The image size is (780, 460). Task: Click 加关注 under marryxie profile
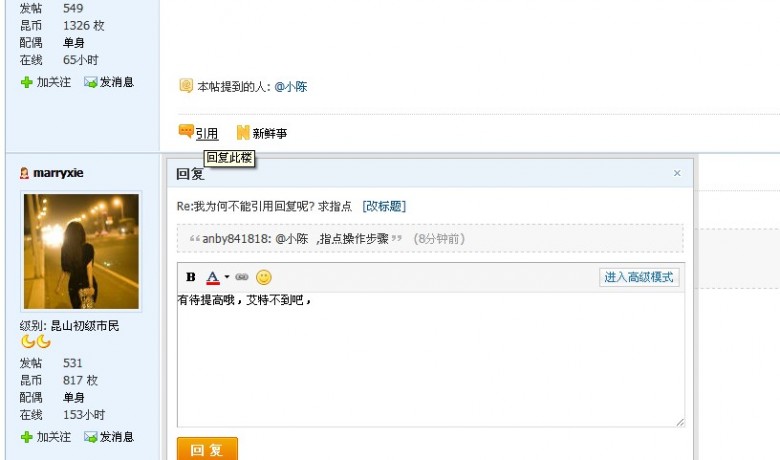click(x=46, y=437)
